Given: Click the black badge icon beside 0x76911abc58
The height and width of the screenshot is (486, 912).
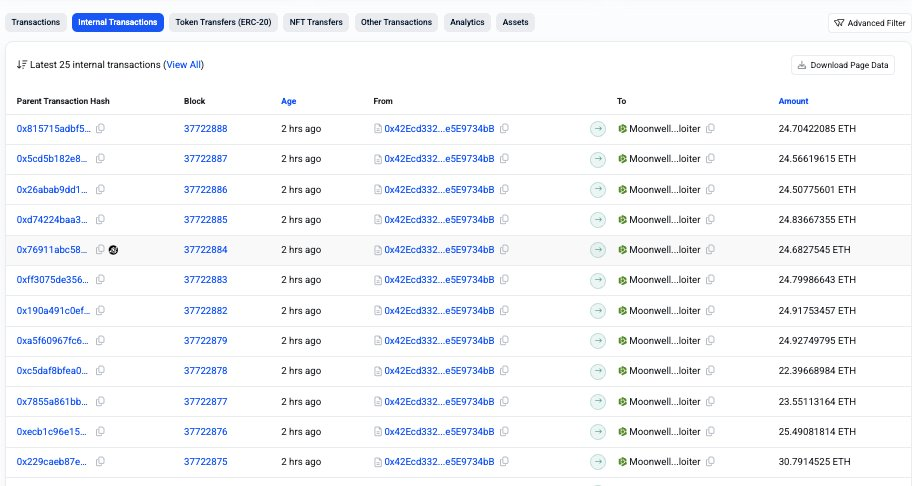Looking at the screenshot, I should 114,250.
